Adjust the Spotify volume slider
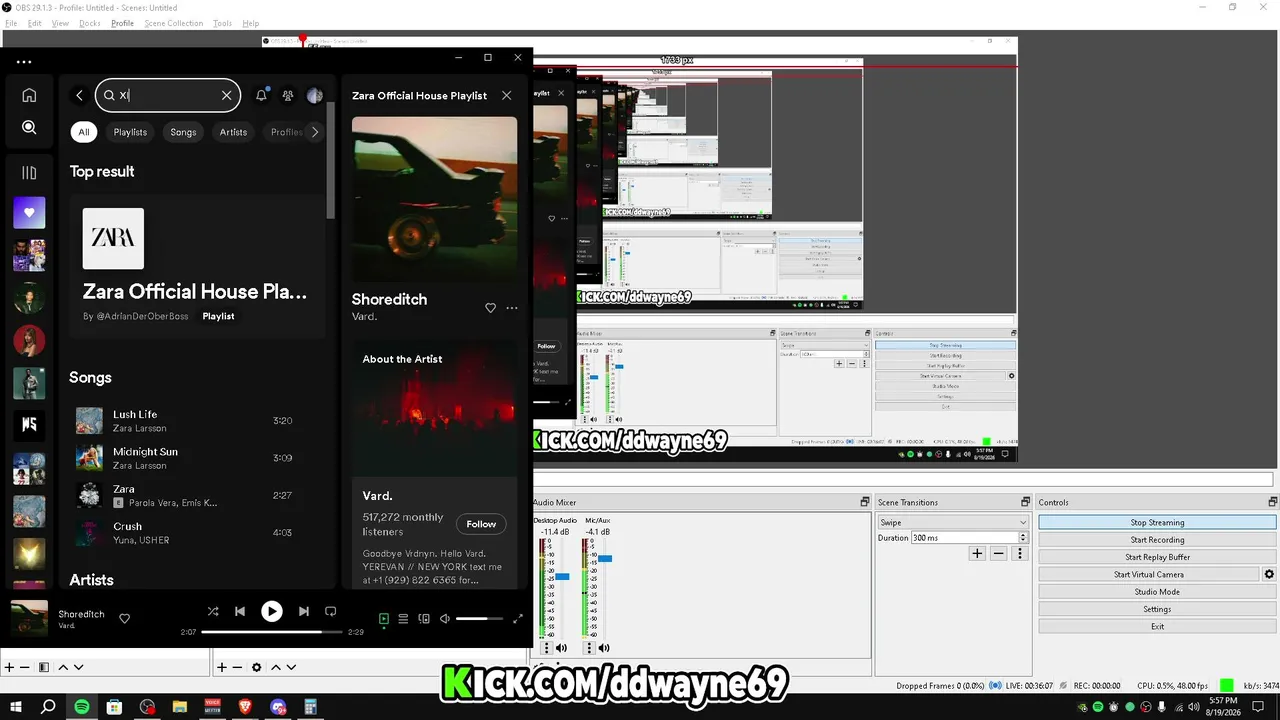The height and width of the screenshot is (720, 1280). coord(480,619)
